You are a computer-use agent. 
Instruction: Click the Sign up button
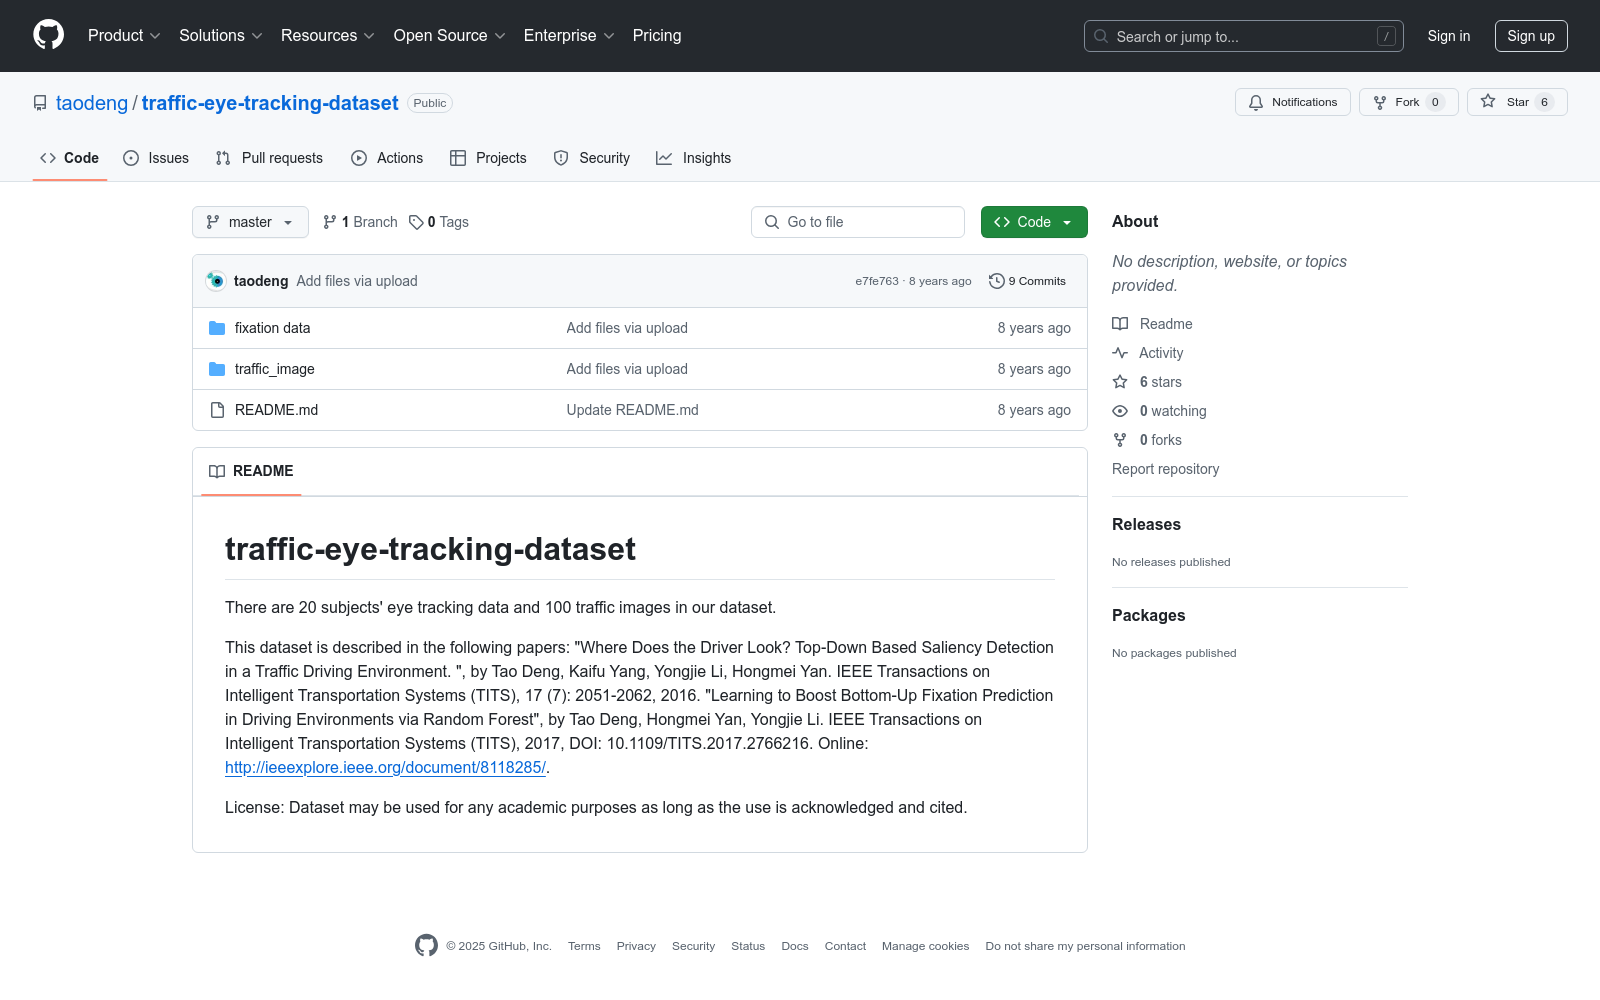pos(1531,36)
